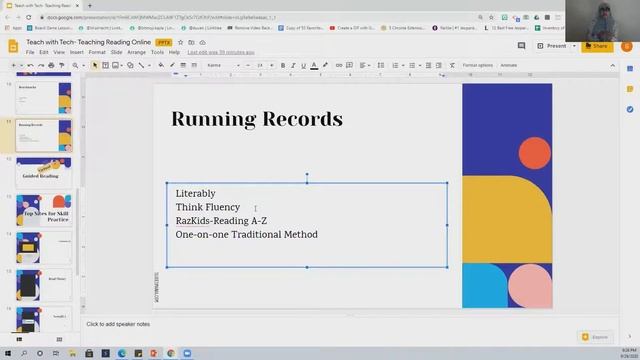Star the presentation

(x=180, y=42)
